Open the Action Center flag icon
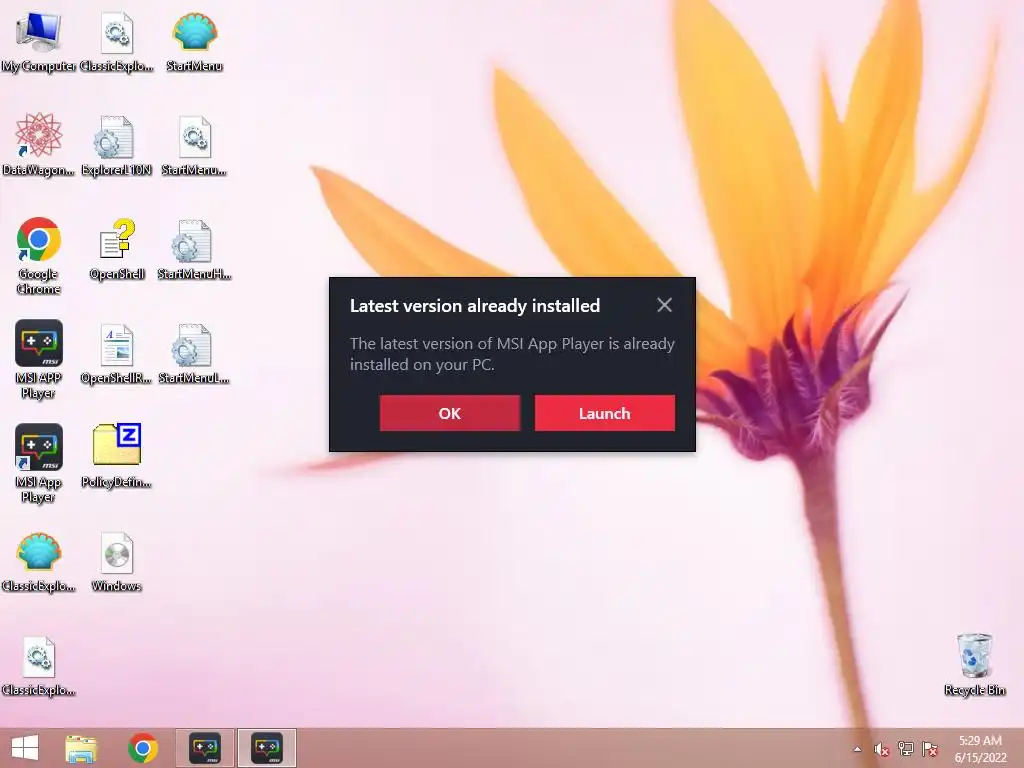The height and width of the screenshot is (768, 1024). coord(930,749)
